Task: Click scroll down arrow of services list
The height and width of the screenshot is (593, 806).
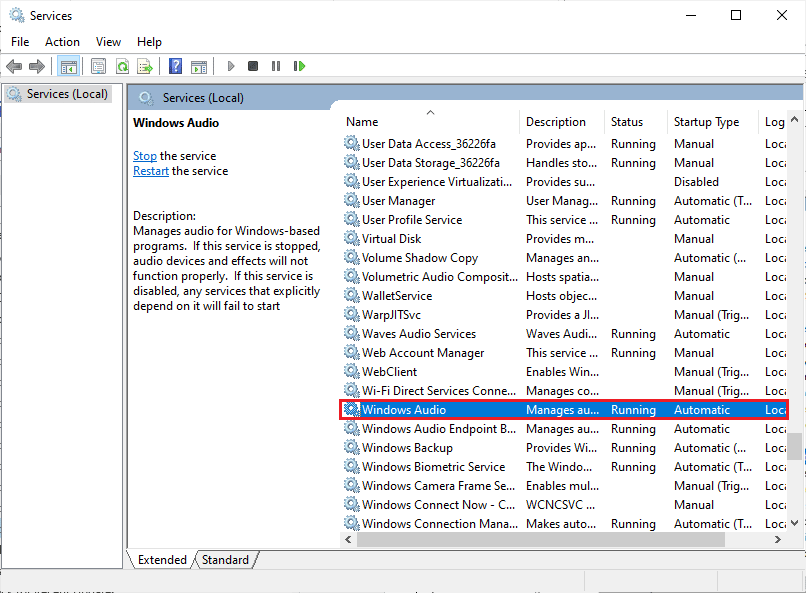Action: (794, 523)
